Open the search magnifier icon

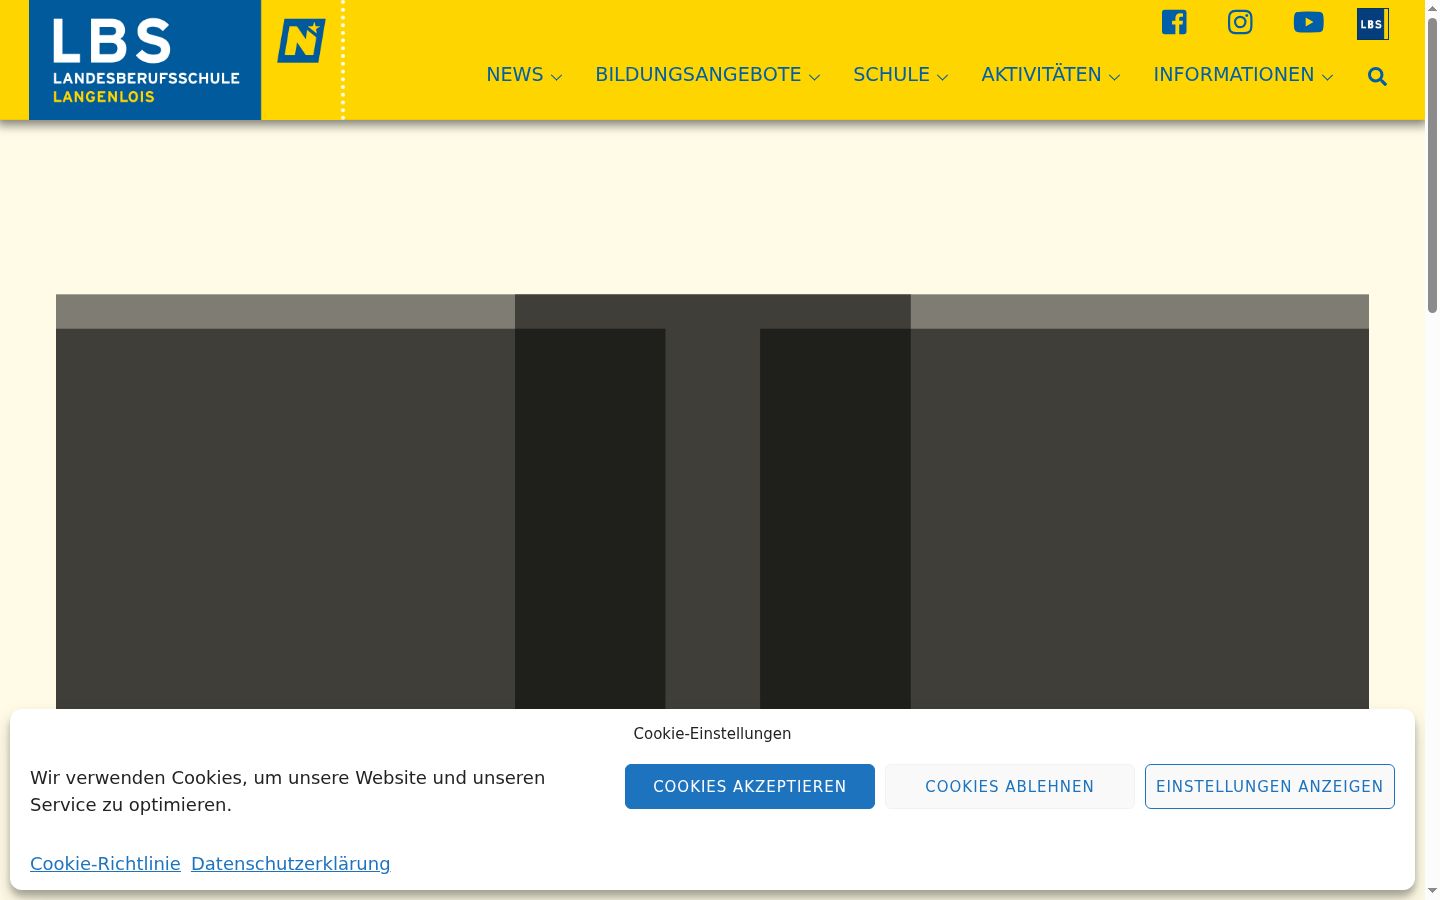(1377, 77)
